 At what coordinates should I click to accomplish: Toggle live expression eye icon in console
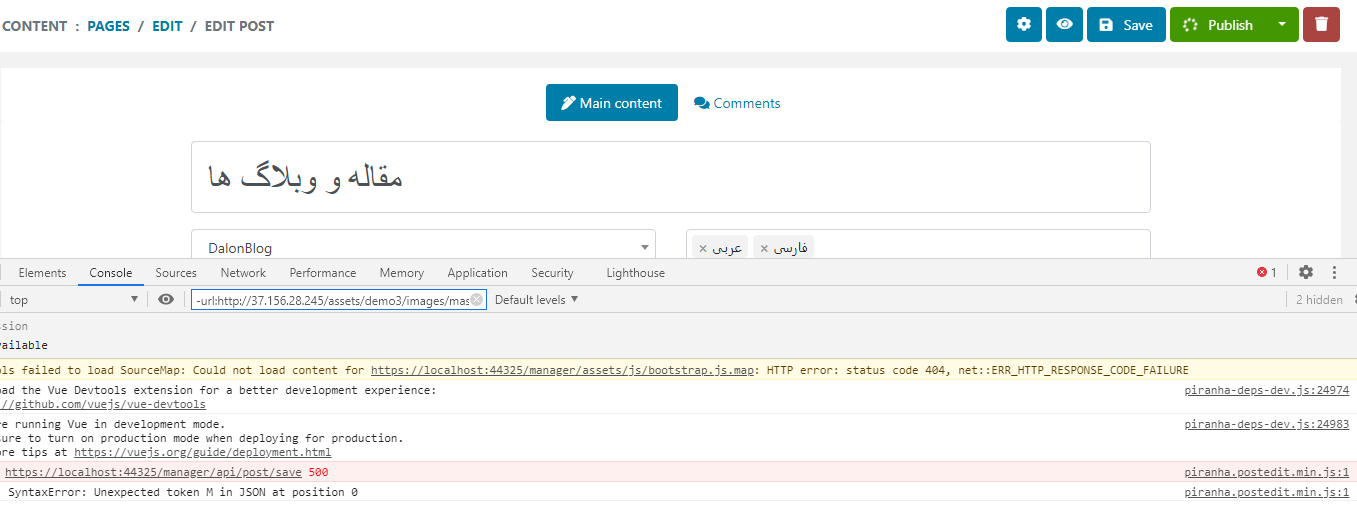[166, 300]
